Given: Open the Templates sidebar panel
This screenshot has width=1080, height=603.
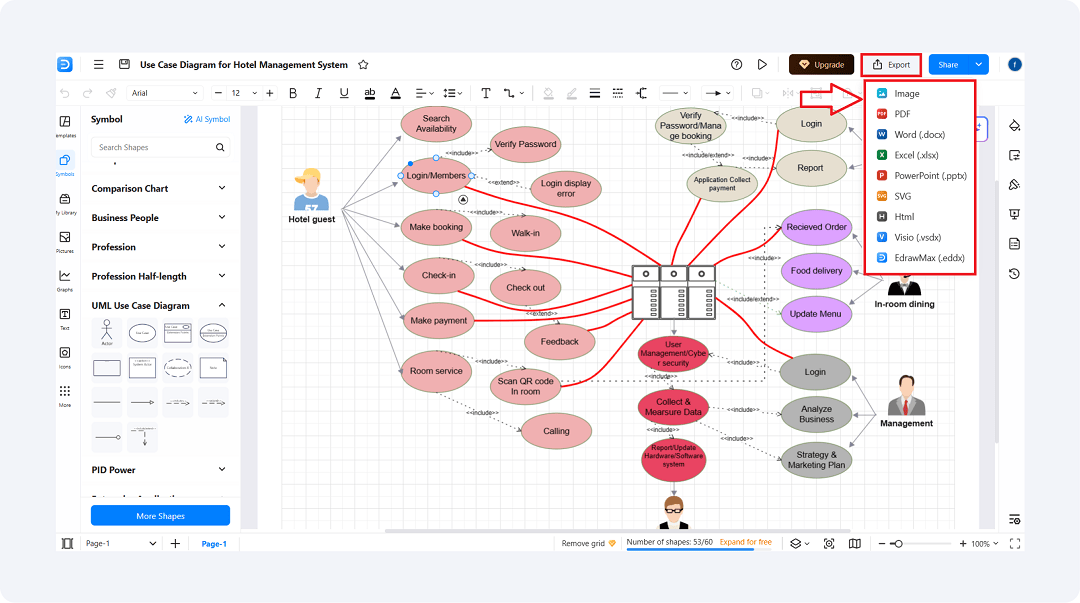Looking at the screenshot, I should [65, 125].
